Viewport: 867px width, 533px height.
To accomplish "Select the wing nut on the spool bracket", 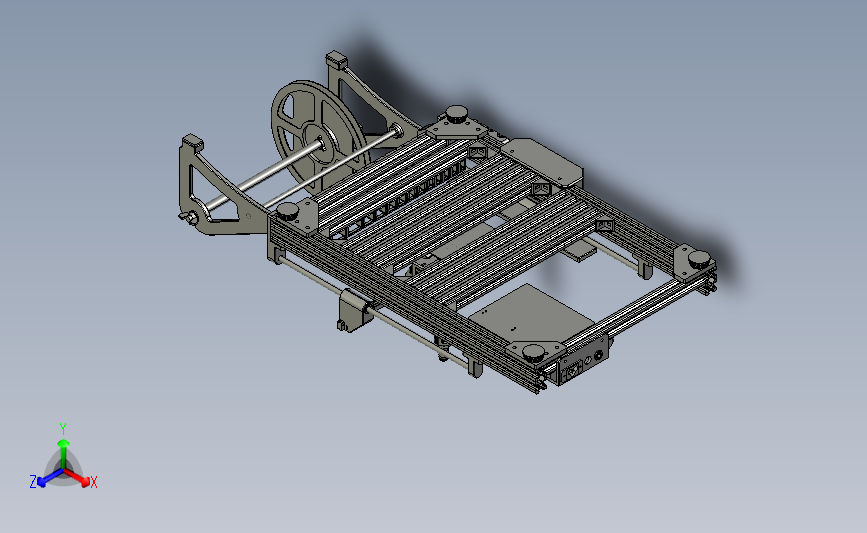I will (x=189, y=218).
